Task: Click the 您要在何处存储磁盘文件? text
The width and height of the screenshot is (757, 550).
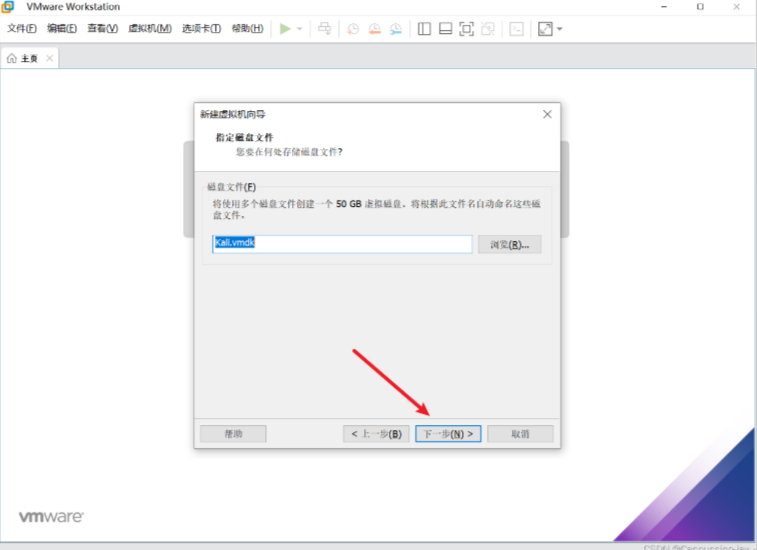Action: 289,152
